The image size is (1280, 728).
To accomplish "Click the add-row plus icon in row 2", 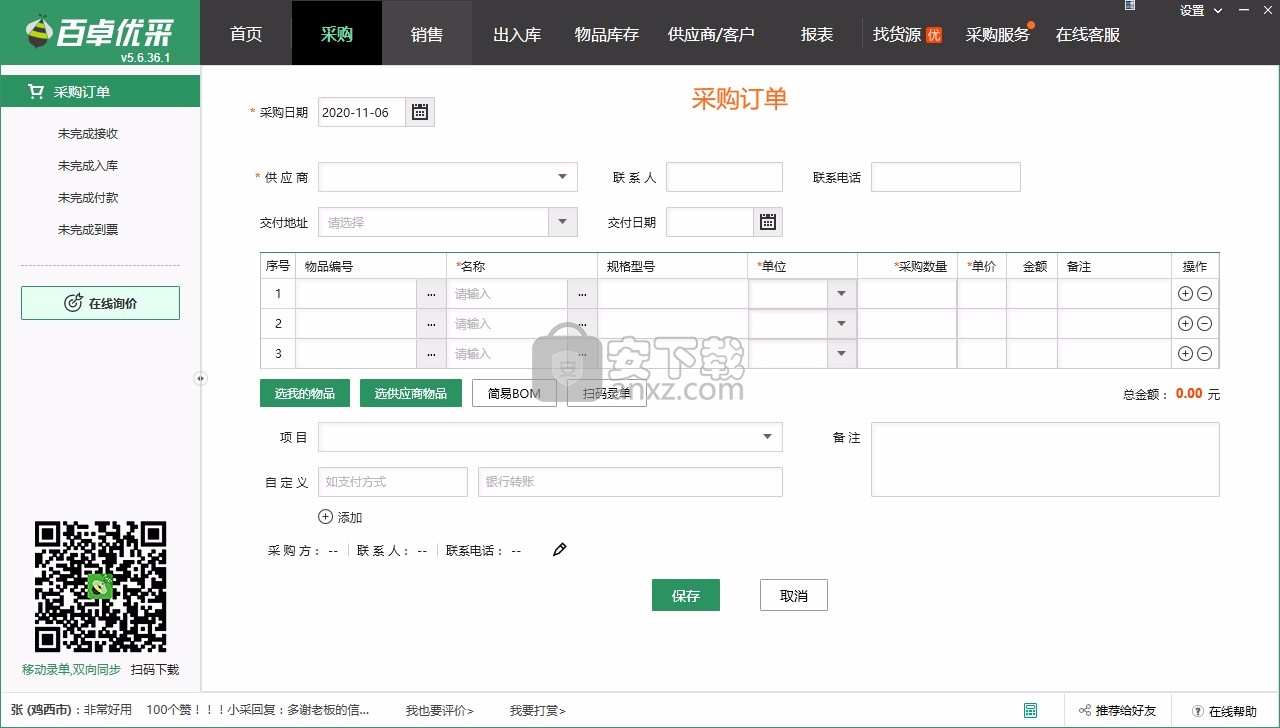I will pos(1185,324).
